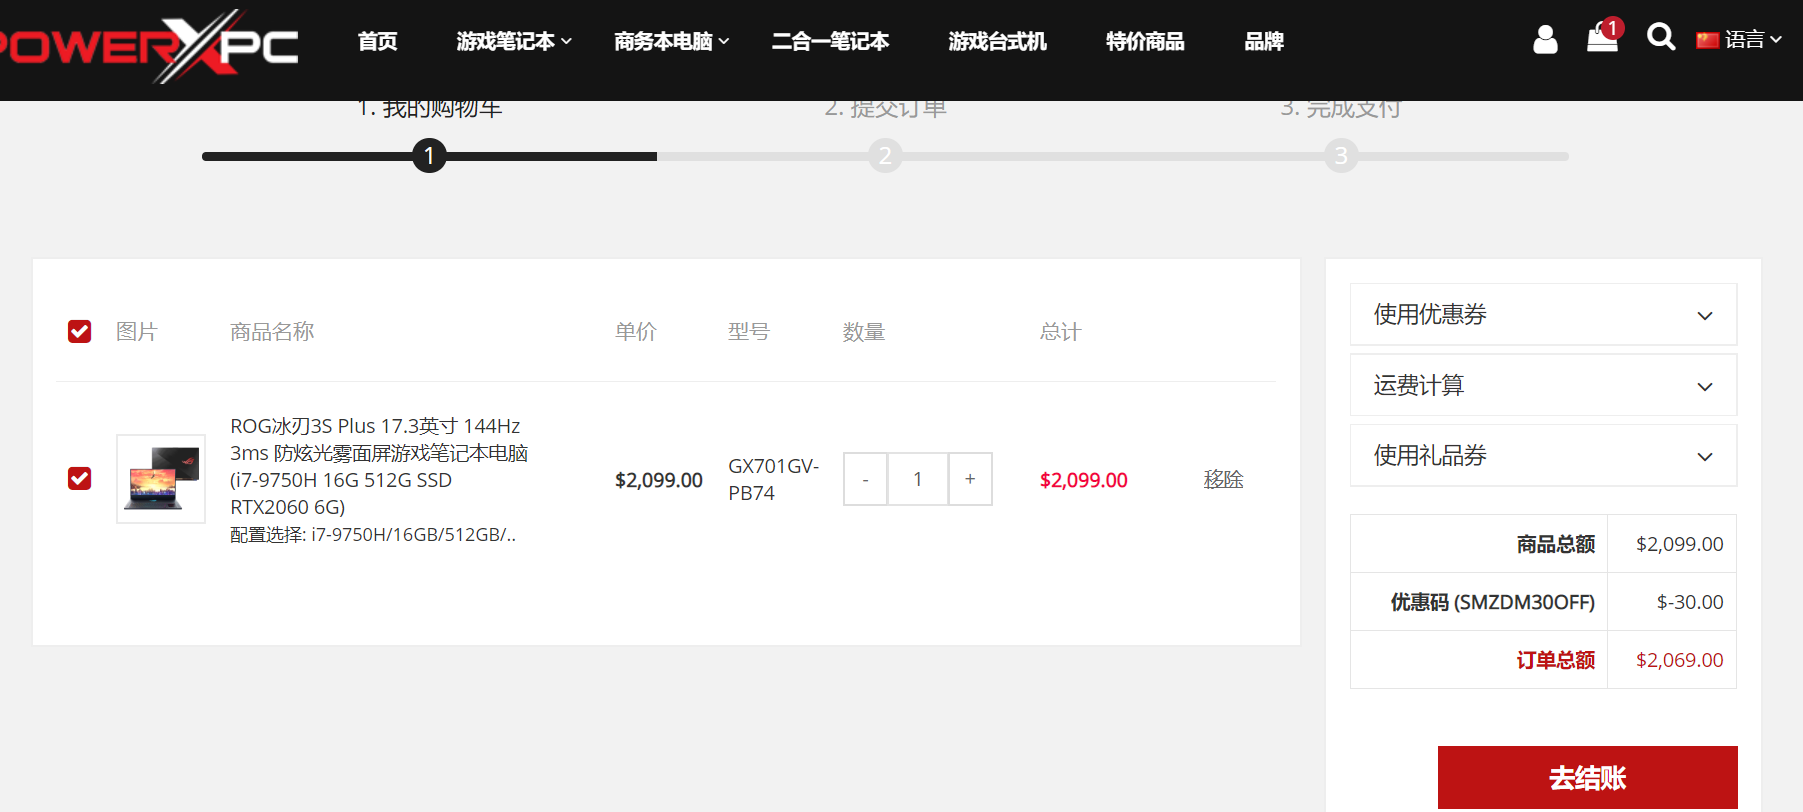Click step 2 circle in progress bar

tap(885, 156)
